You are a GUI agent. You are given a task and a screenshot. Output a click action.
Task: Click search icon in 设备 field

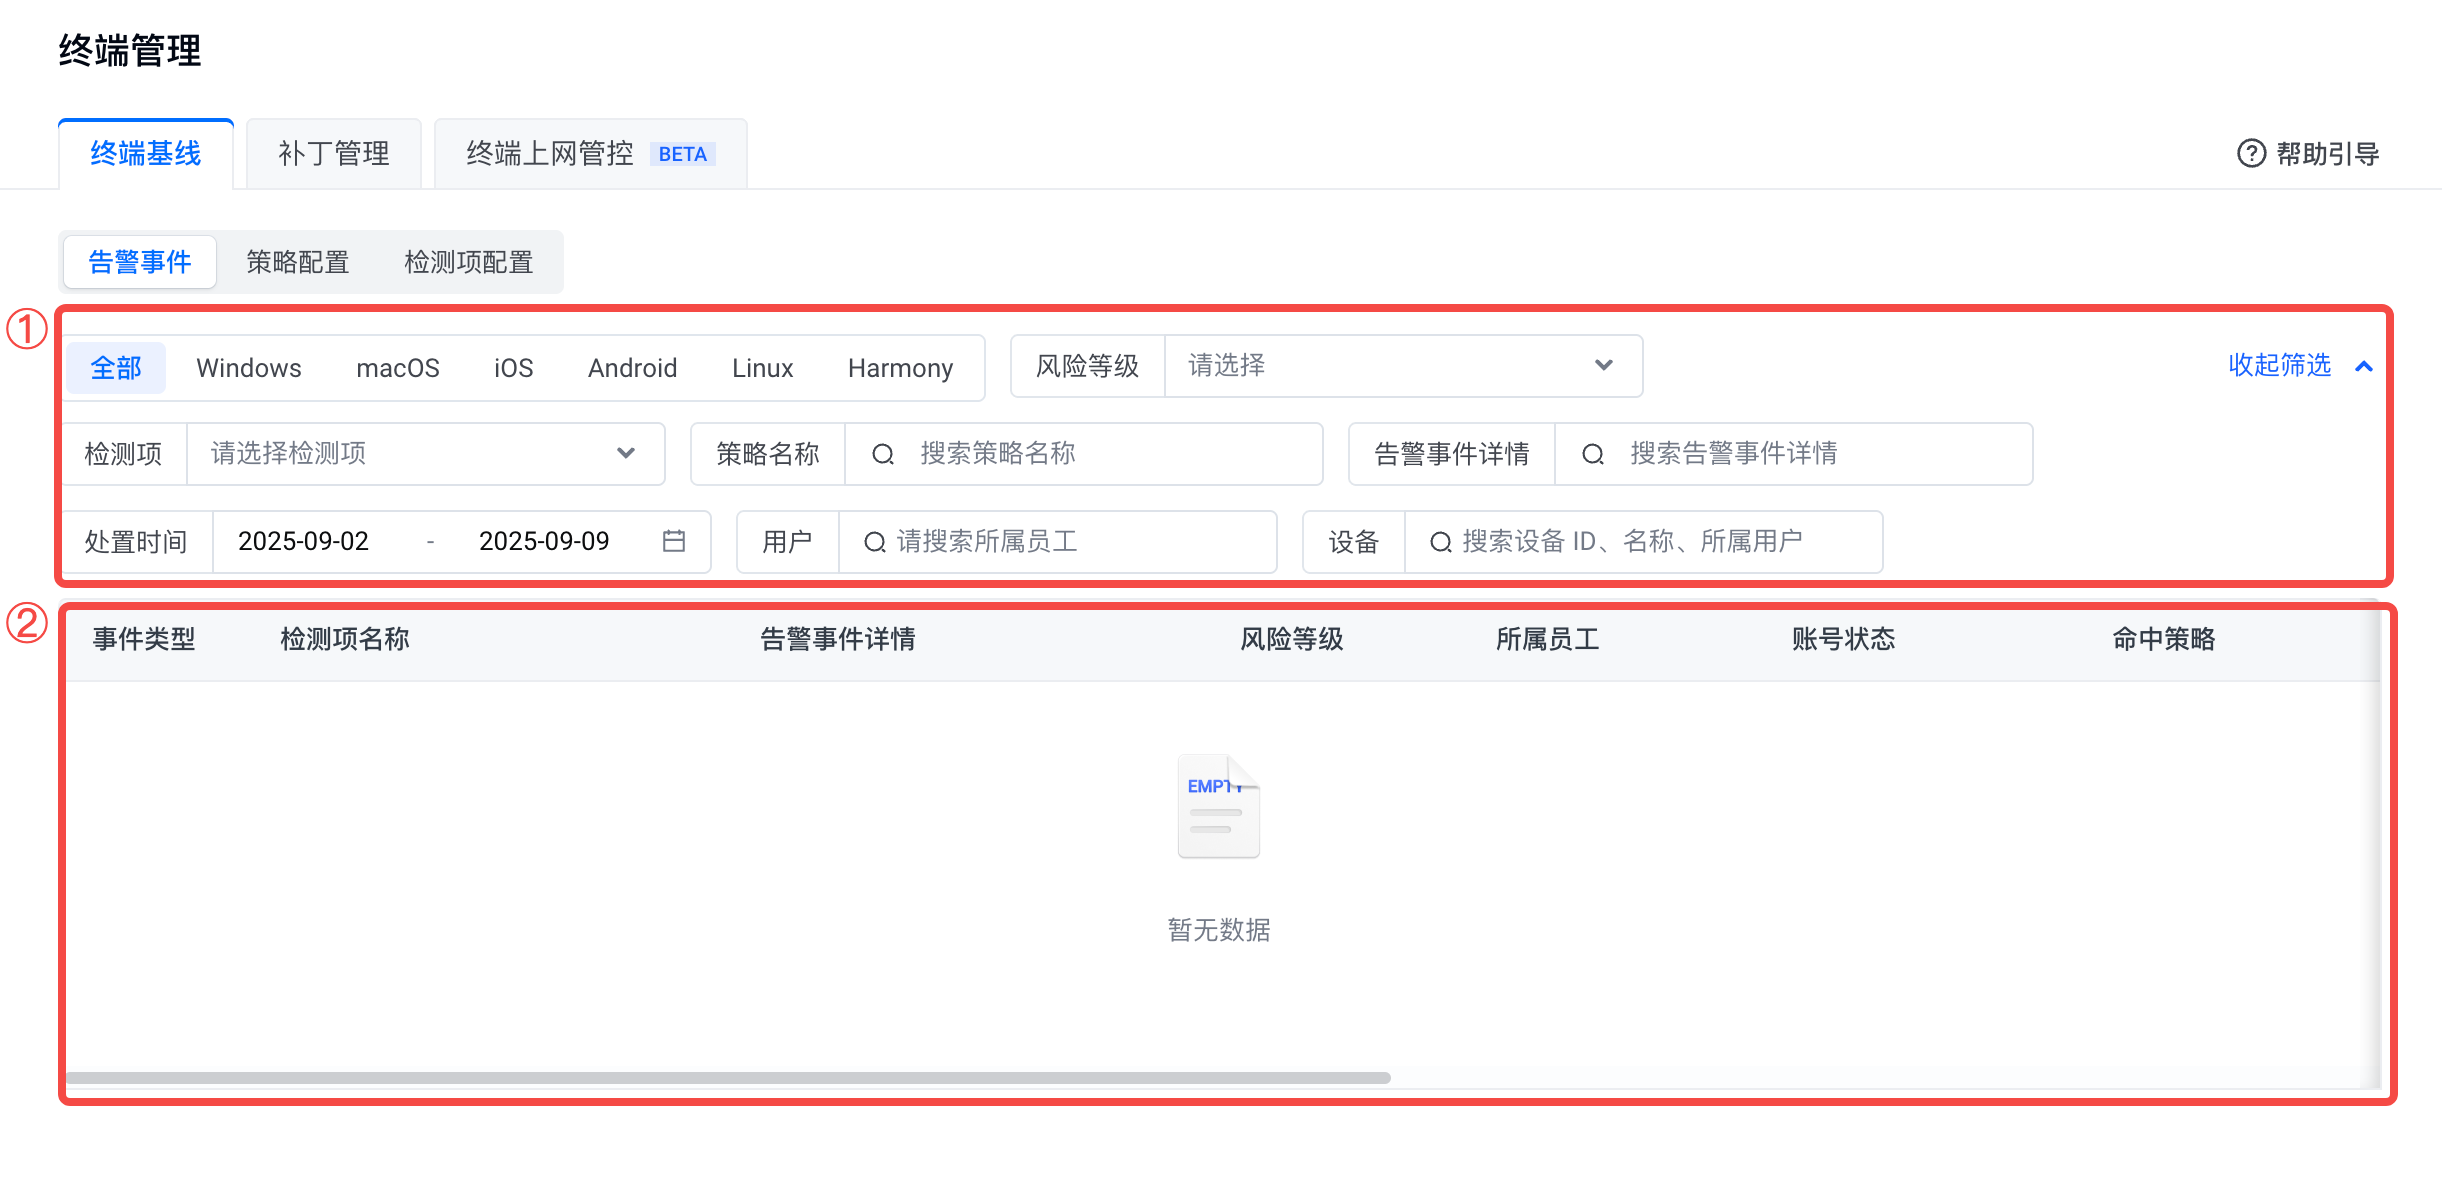[1440, 542]
